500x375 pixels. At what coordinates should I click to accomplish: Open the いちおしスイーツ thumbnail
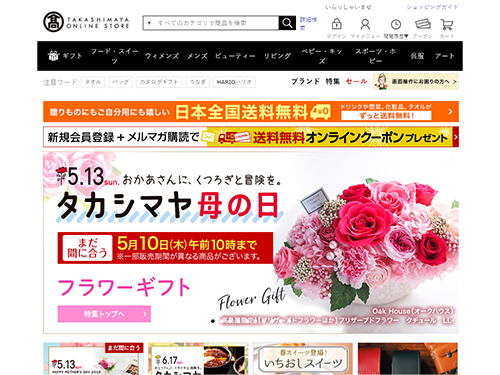pos(303,359)
